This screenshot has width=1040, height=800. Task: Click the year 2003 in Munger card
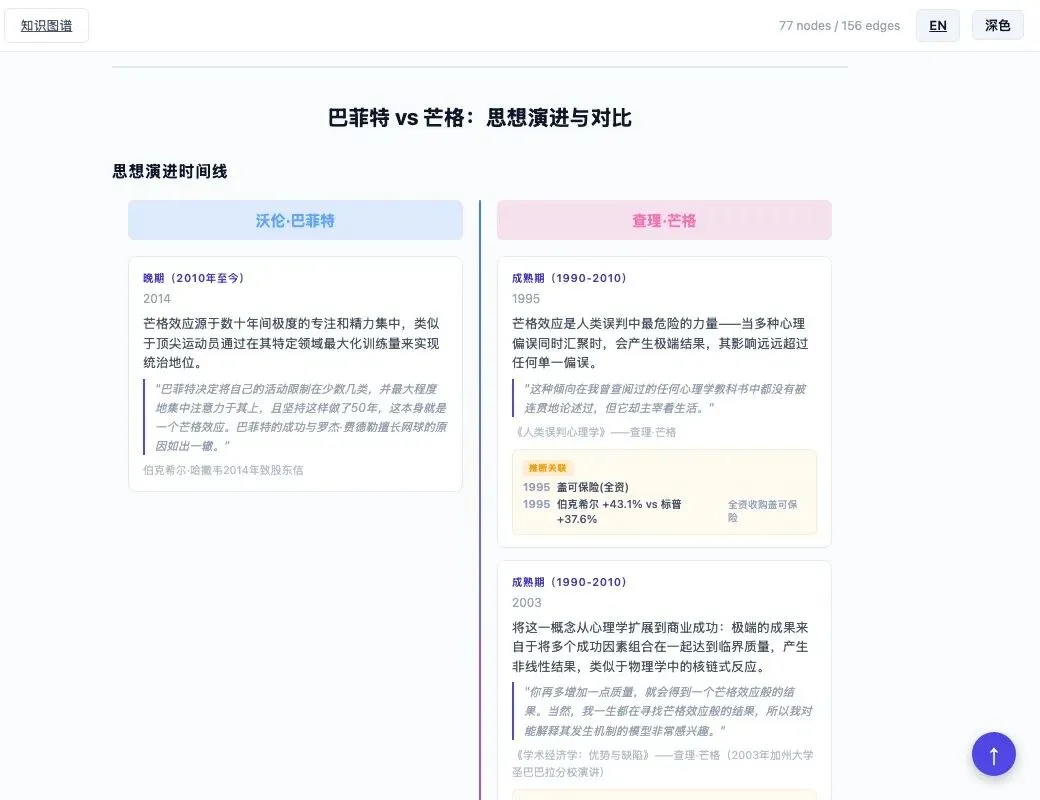(x=527, y=602)
